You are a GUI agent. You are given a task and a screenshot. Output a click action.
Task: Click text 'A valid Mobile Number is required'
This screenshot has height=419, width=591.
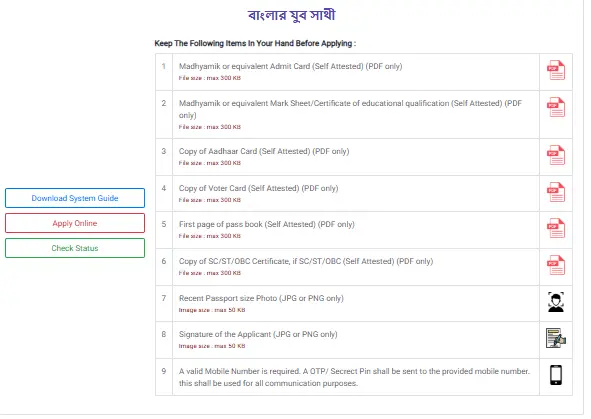pos(240,371)
